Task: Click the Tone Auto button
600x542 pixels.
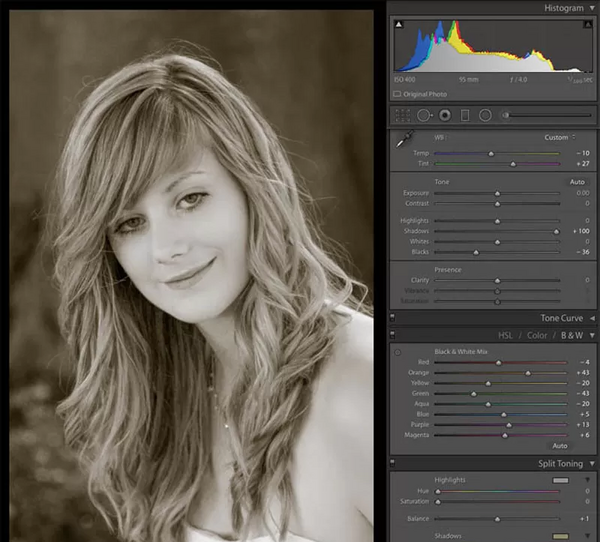Action: [x=577, y=182]
